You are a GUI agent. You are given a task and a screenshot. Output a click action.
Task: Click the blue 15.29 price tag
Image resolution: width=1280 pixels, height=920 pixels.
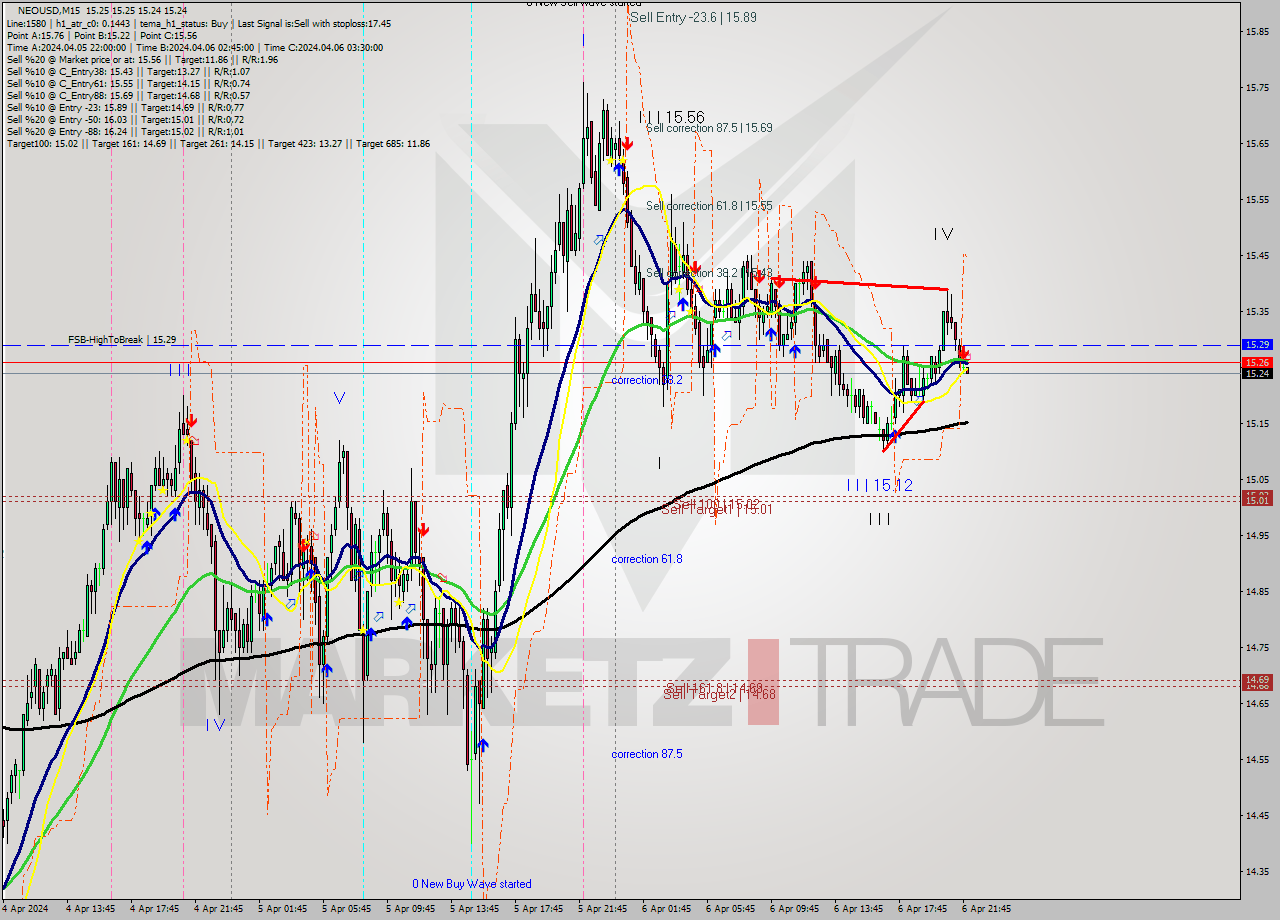coord(1256,343)
